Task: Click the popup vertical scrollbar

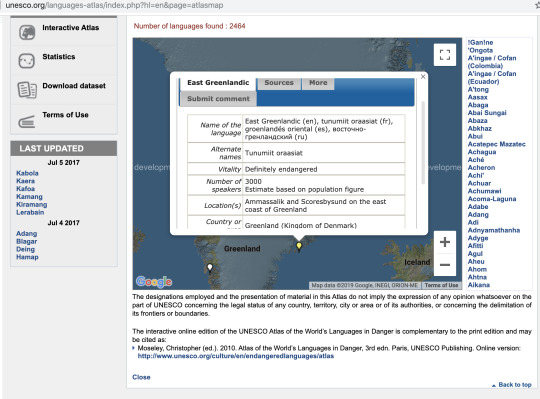Action: coord(423,143)
